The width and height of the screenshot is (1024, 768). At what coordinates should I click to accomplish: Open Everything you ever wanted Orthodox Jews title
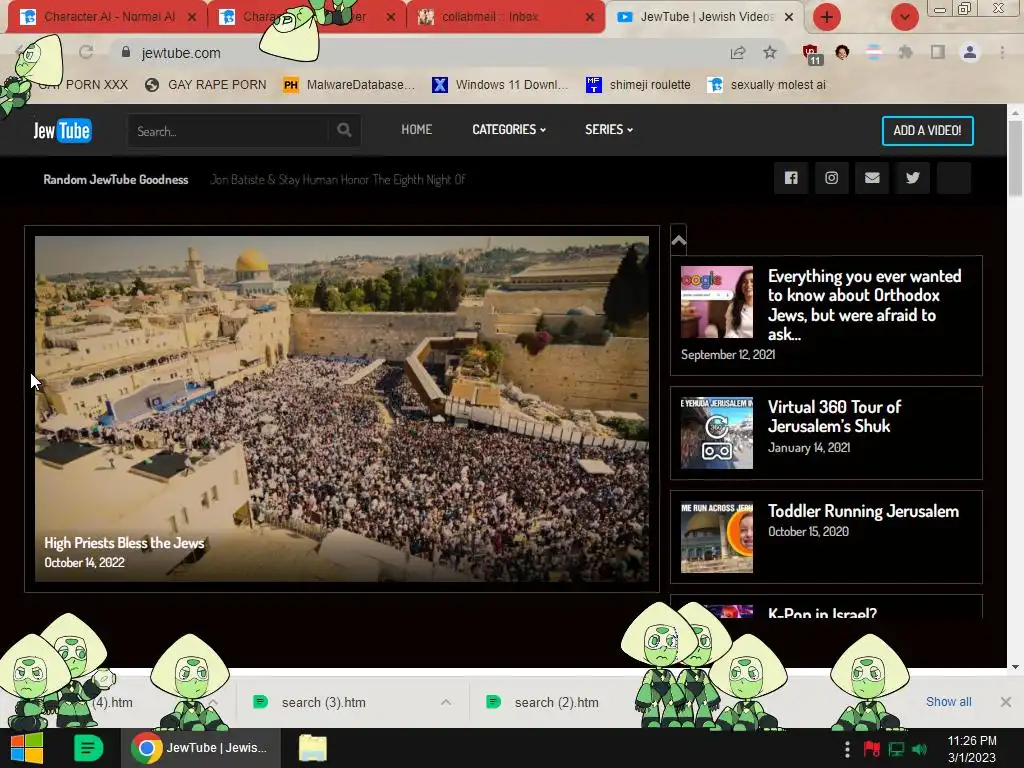point(864,304)
